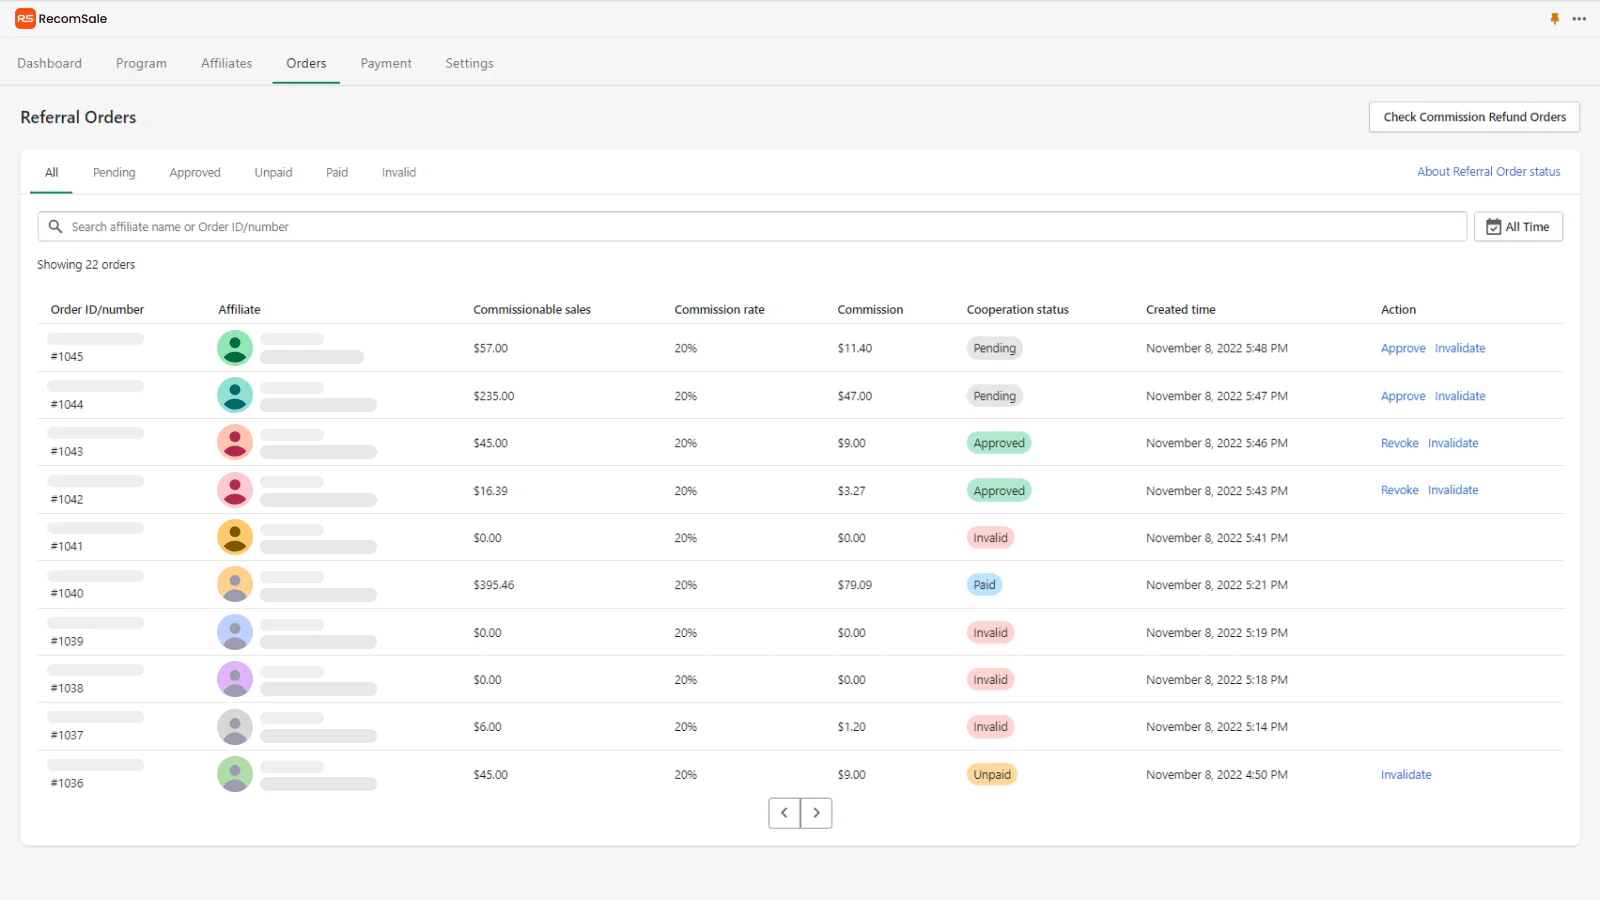Click the 'Showing 22 orders' text
The image size is (1600, 900).
coord(86,265)
